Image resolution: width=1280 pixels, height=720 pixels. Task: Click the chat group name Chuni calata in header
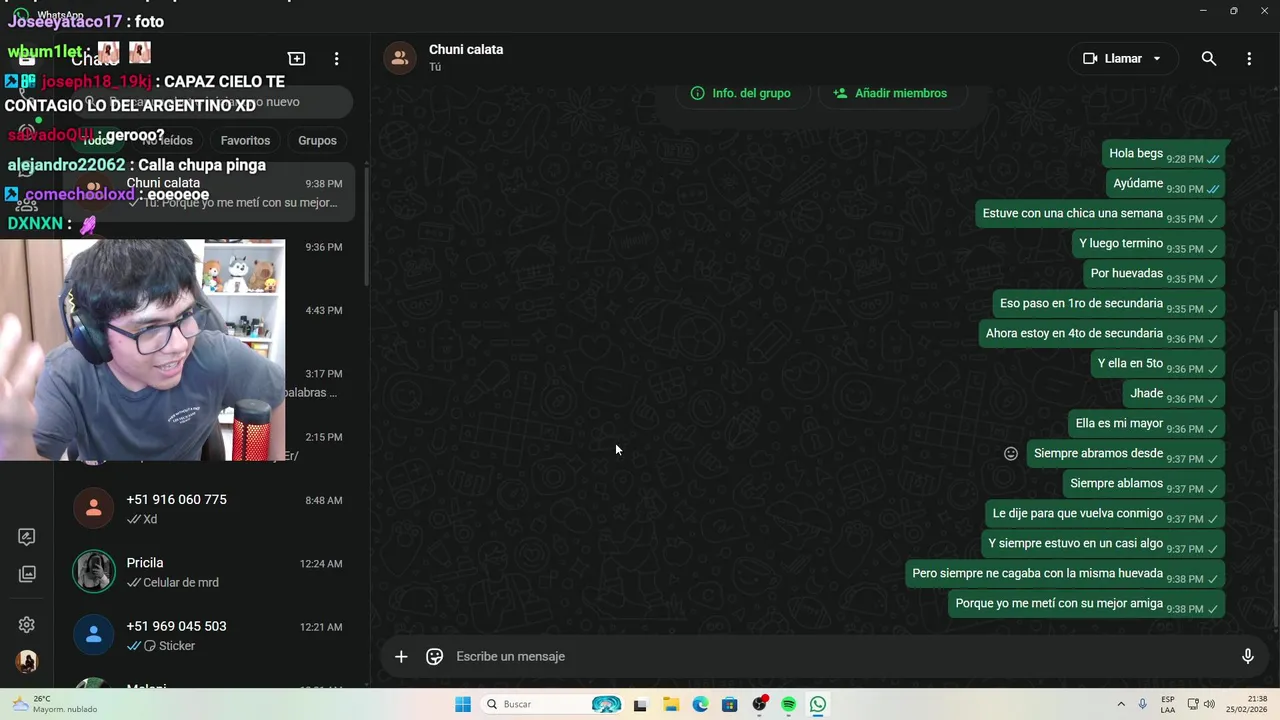tap(466, 49)
